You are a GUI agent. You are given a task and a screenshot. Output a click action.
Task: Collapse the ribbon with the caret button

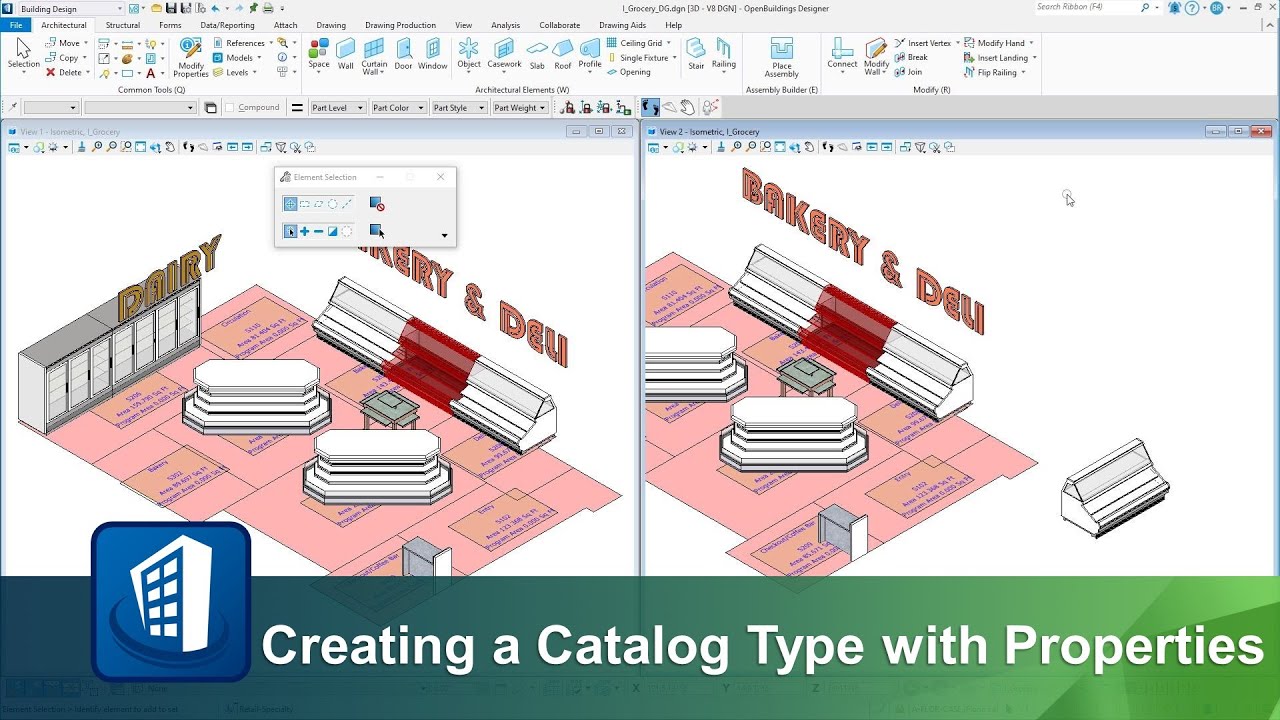pyautogui.click(x=1270, y=25)
